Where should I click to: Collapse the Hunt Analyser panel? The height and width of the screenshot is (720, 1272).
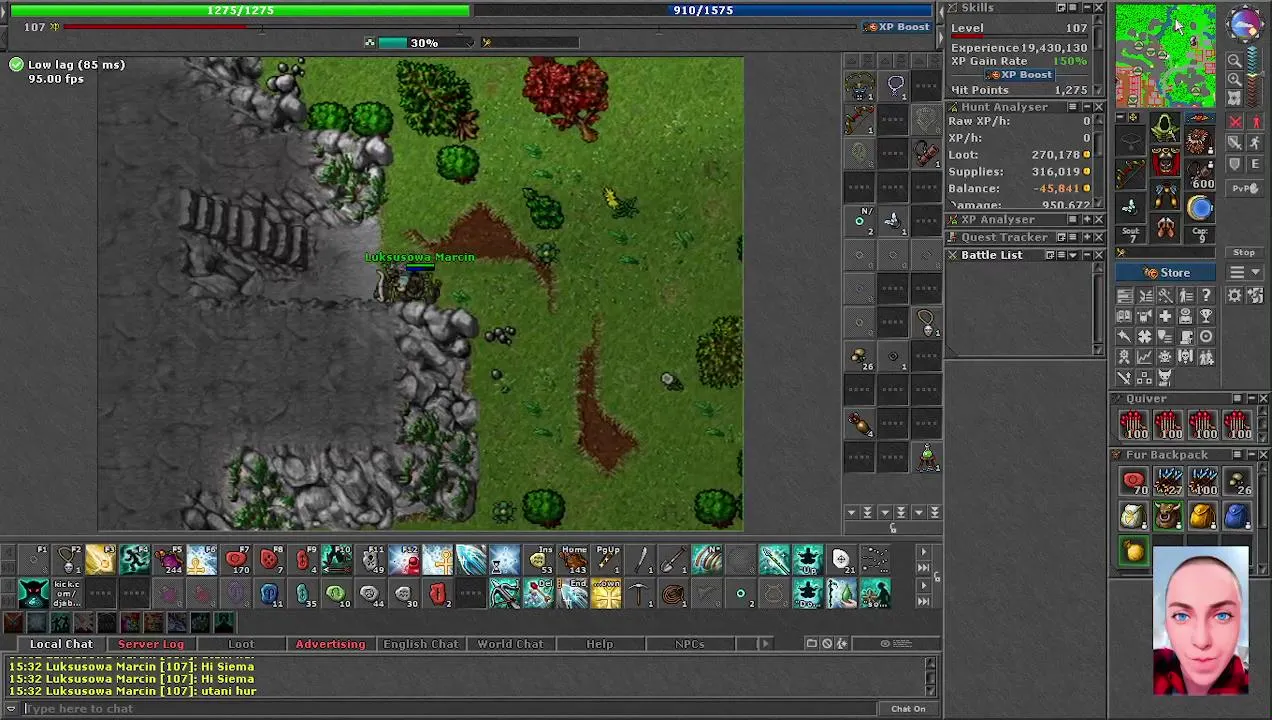[1087, 107]
